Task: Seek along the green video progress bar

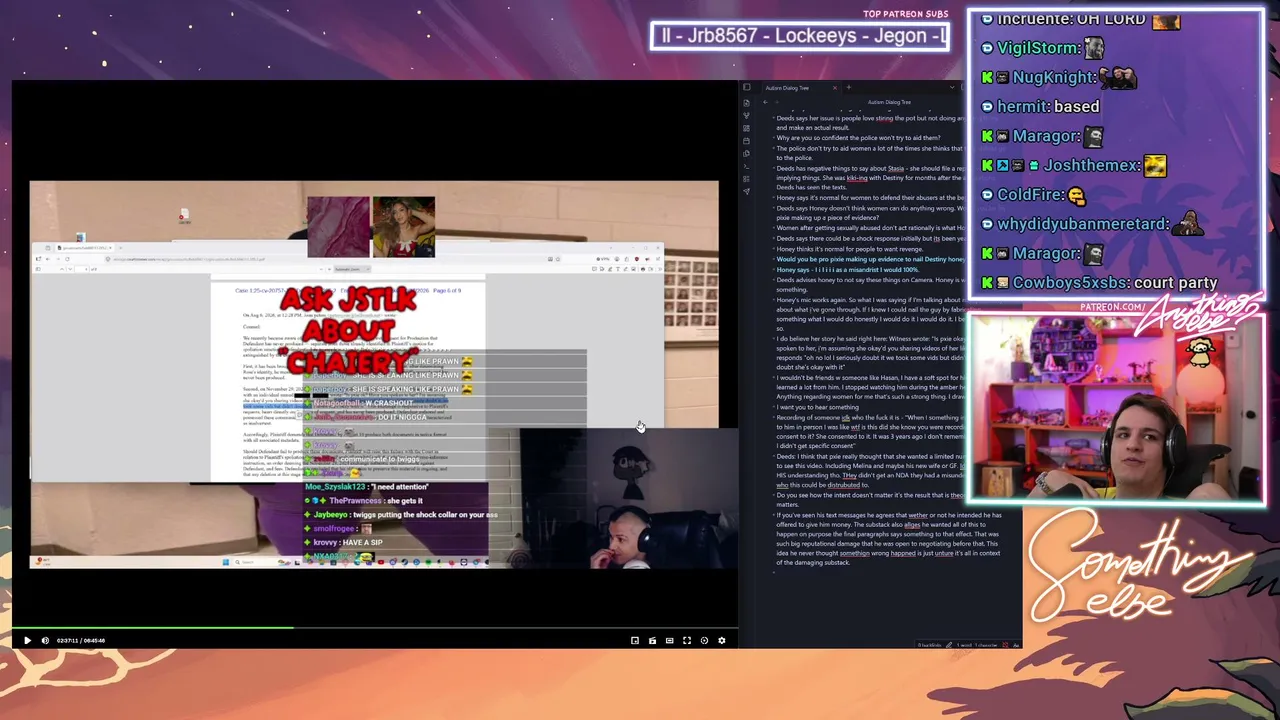Action: click(375, 628)
